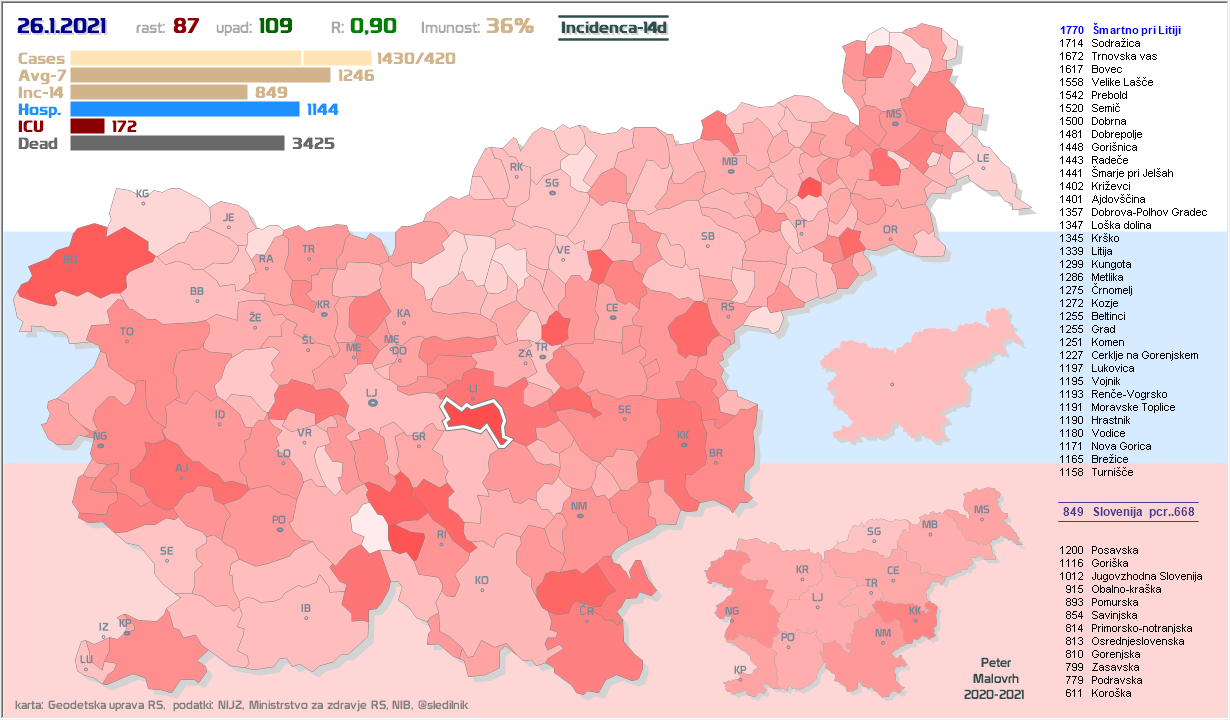Click the dark red ICU bar

coord(87,126)
